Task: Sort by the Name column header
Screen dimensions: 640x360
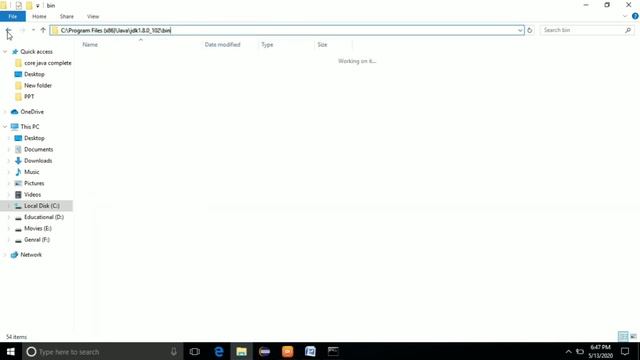Action: (x=90, y=44)
